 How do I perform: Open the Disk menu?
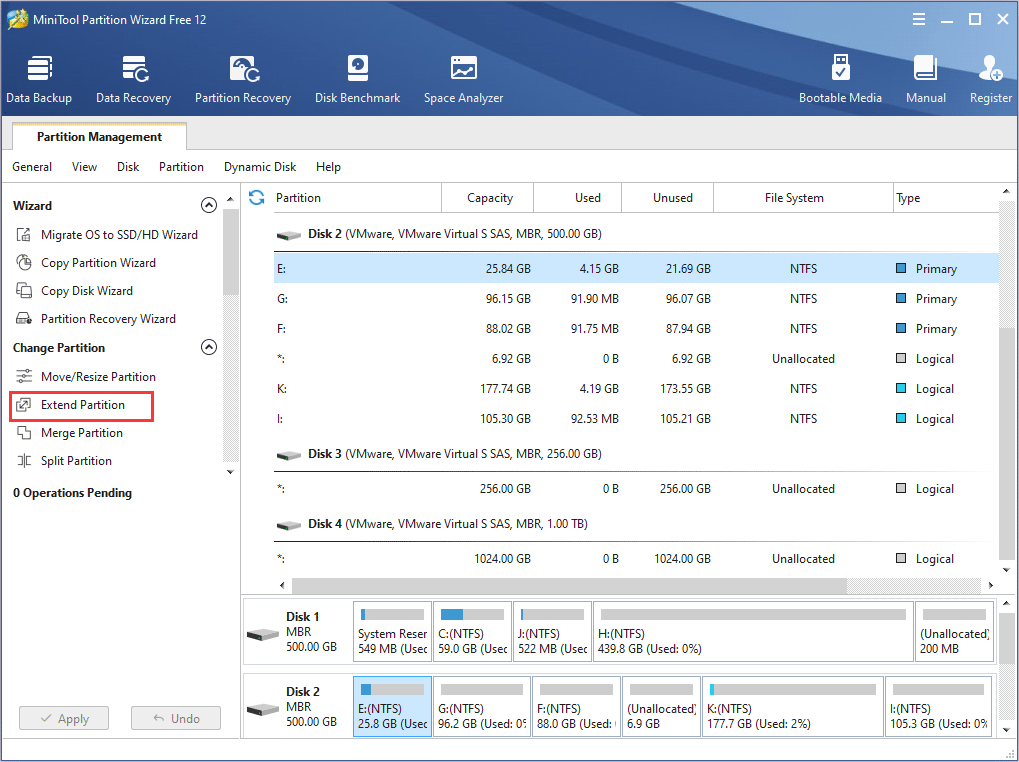pos(128,167)
